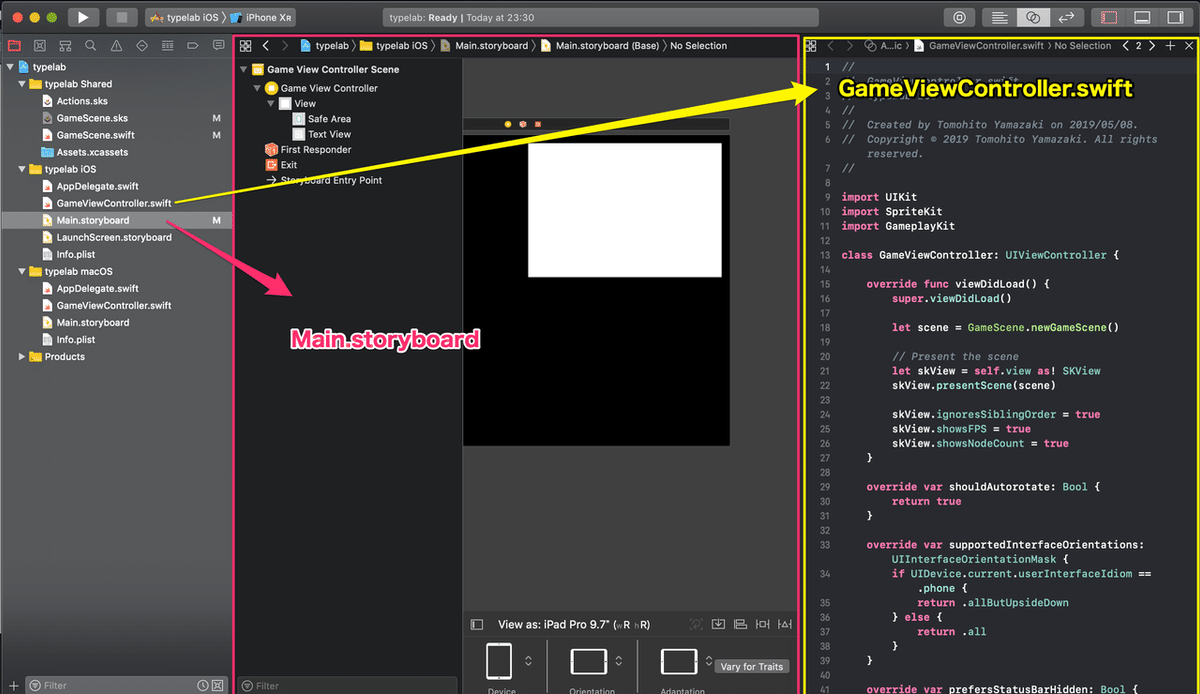Expand the Products group

[22, 356]
